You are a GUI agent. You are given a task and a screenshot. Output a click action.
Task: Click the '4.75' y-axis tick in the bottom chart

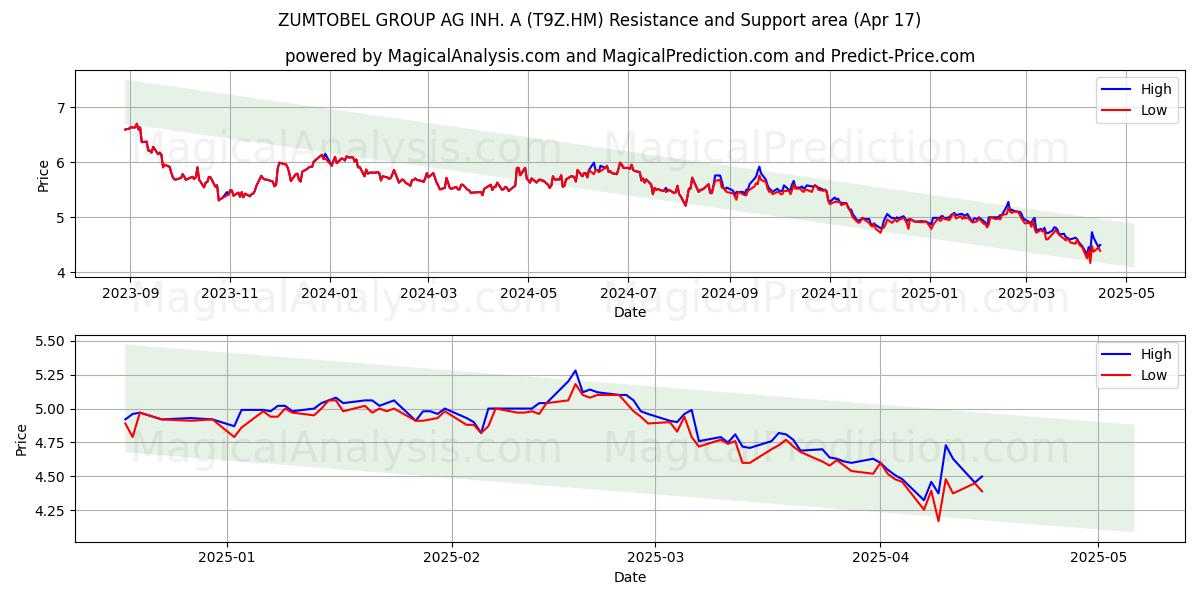(50, 444)
